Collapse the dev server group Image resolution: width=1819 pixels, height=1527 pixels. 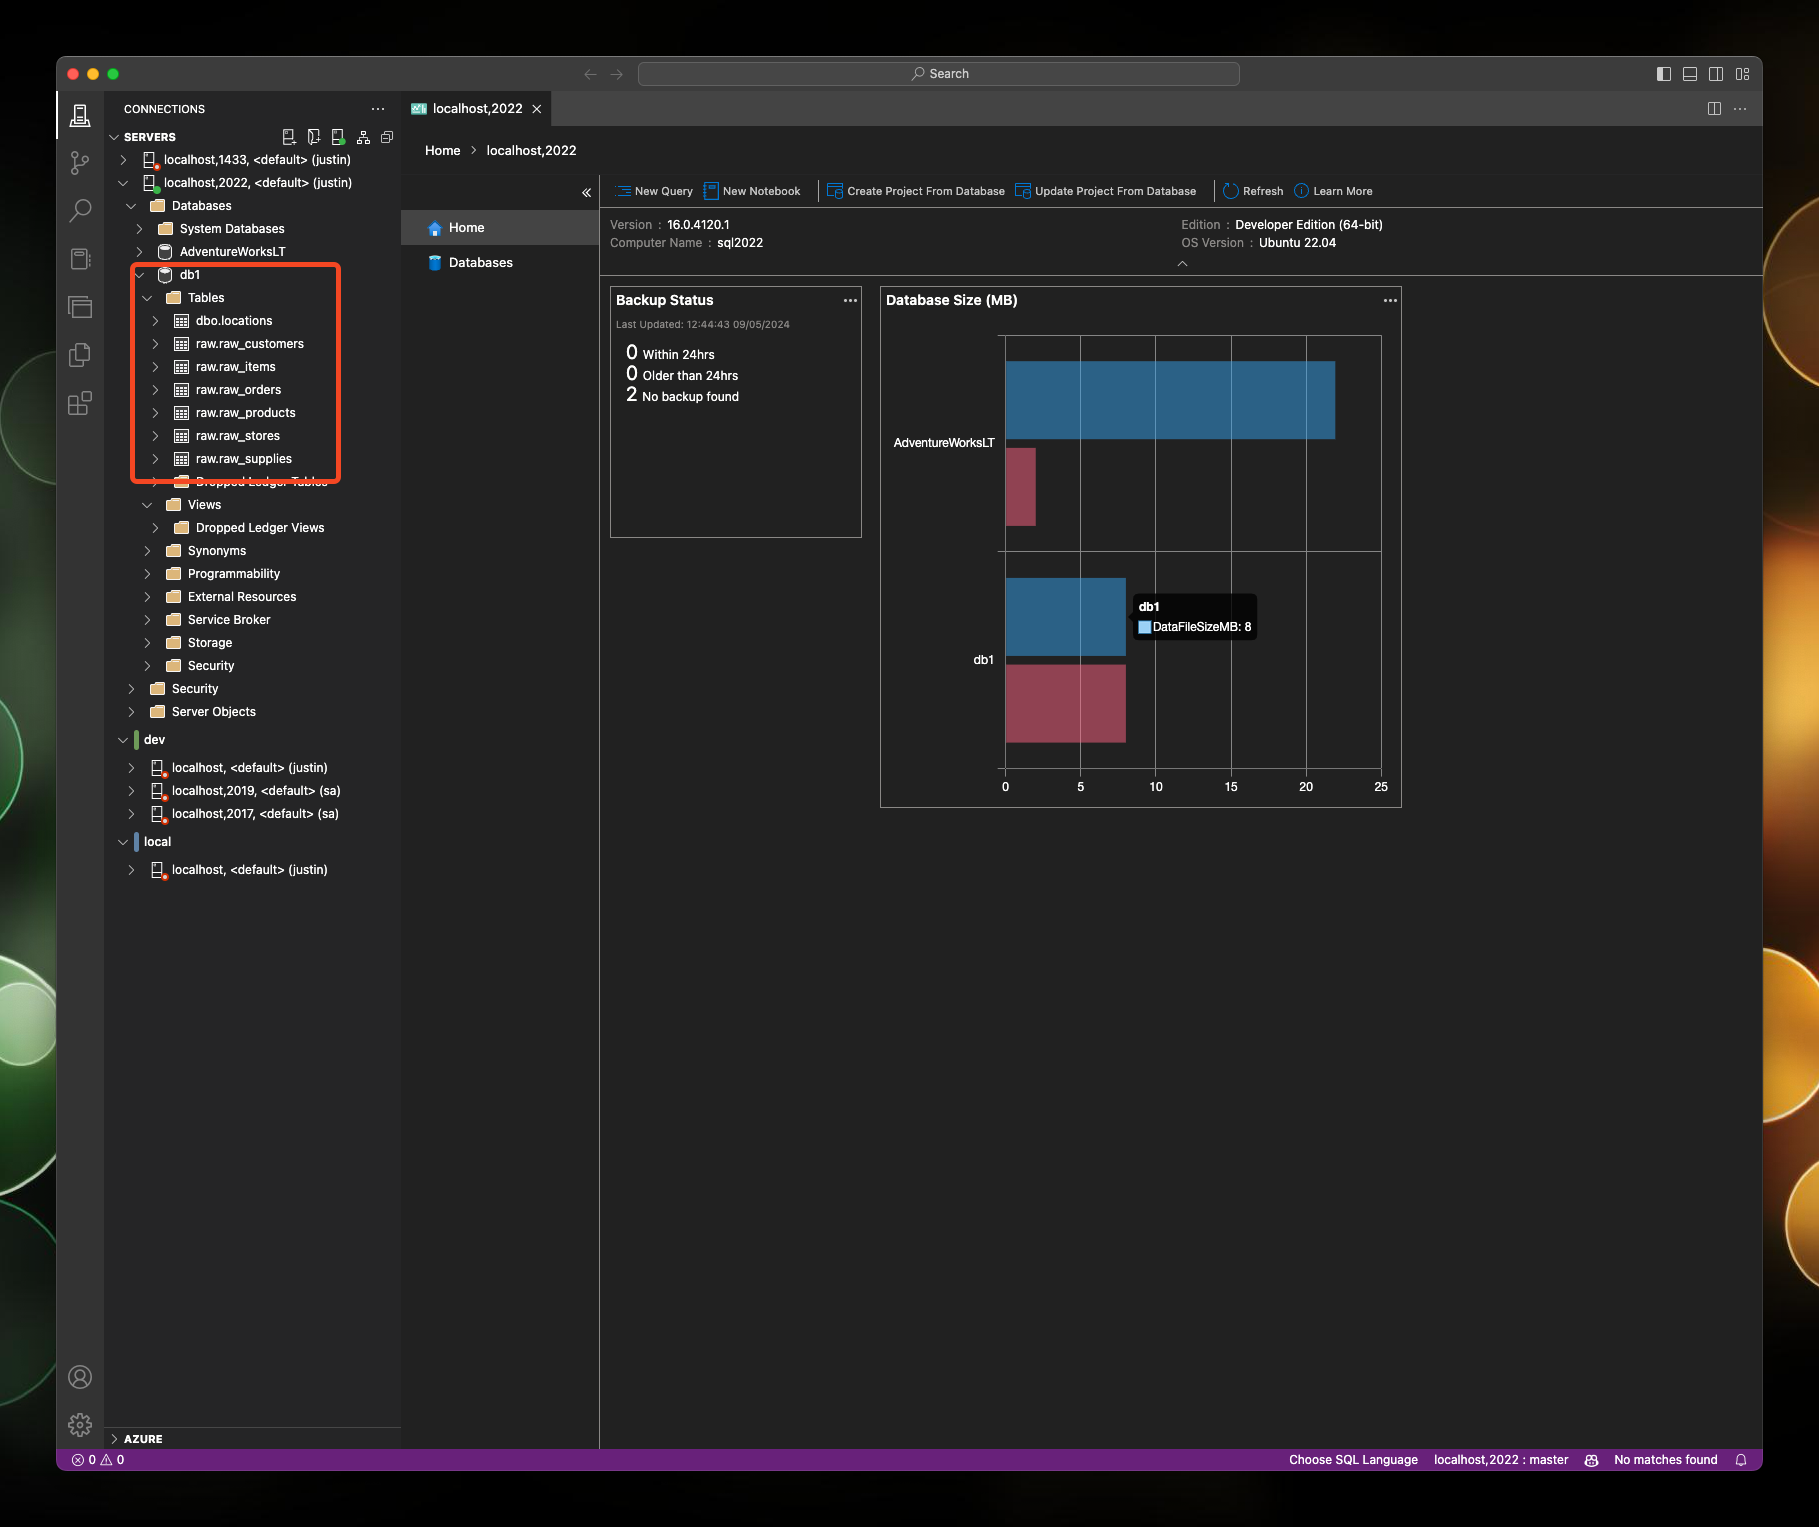point(123,740)
